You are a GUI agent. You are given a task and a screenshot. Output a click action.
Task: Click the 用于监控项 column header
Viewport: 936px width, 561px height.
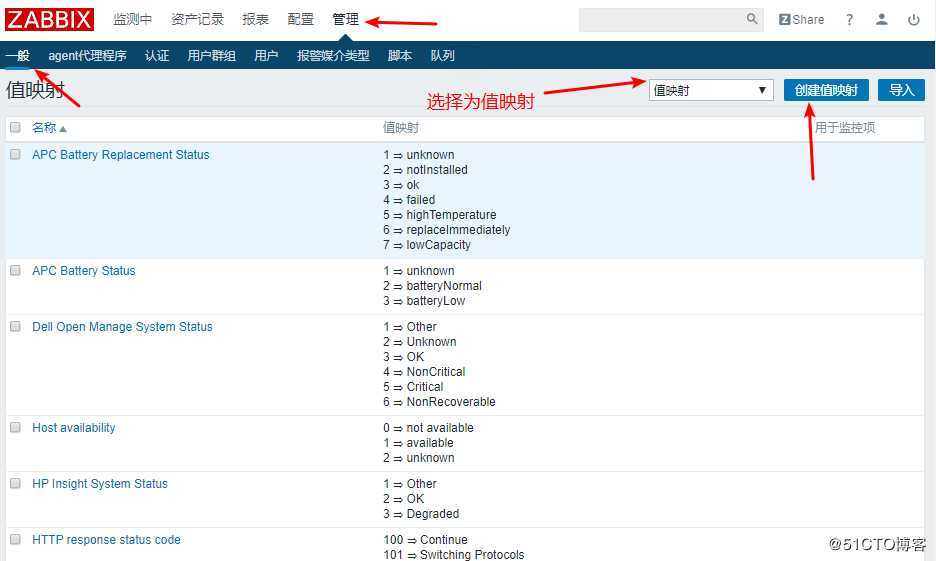click(x=845, y=128)
